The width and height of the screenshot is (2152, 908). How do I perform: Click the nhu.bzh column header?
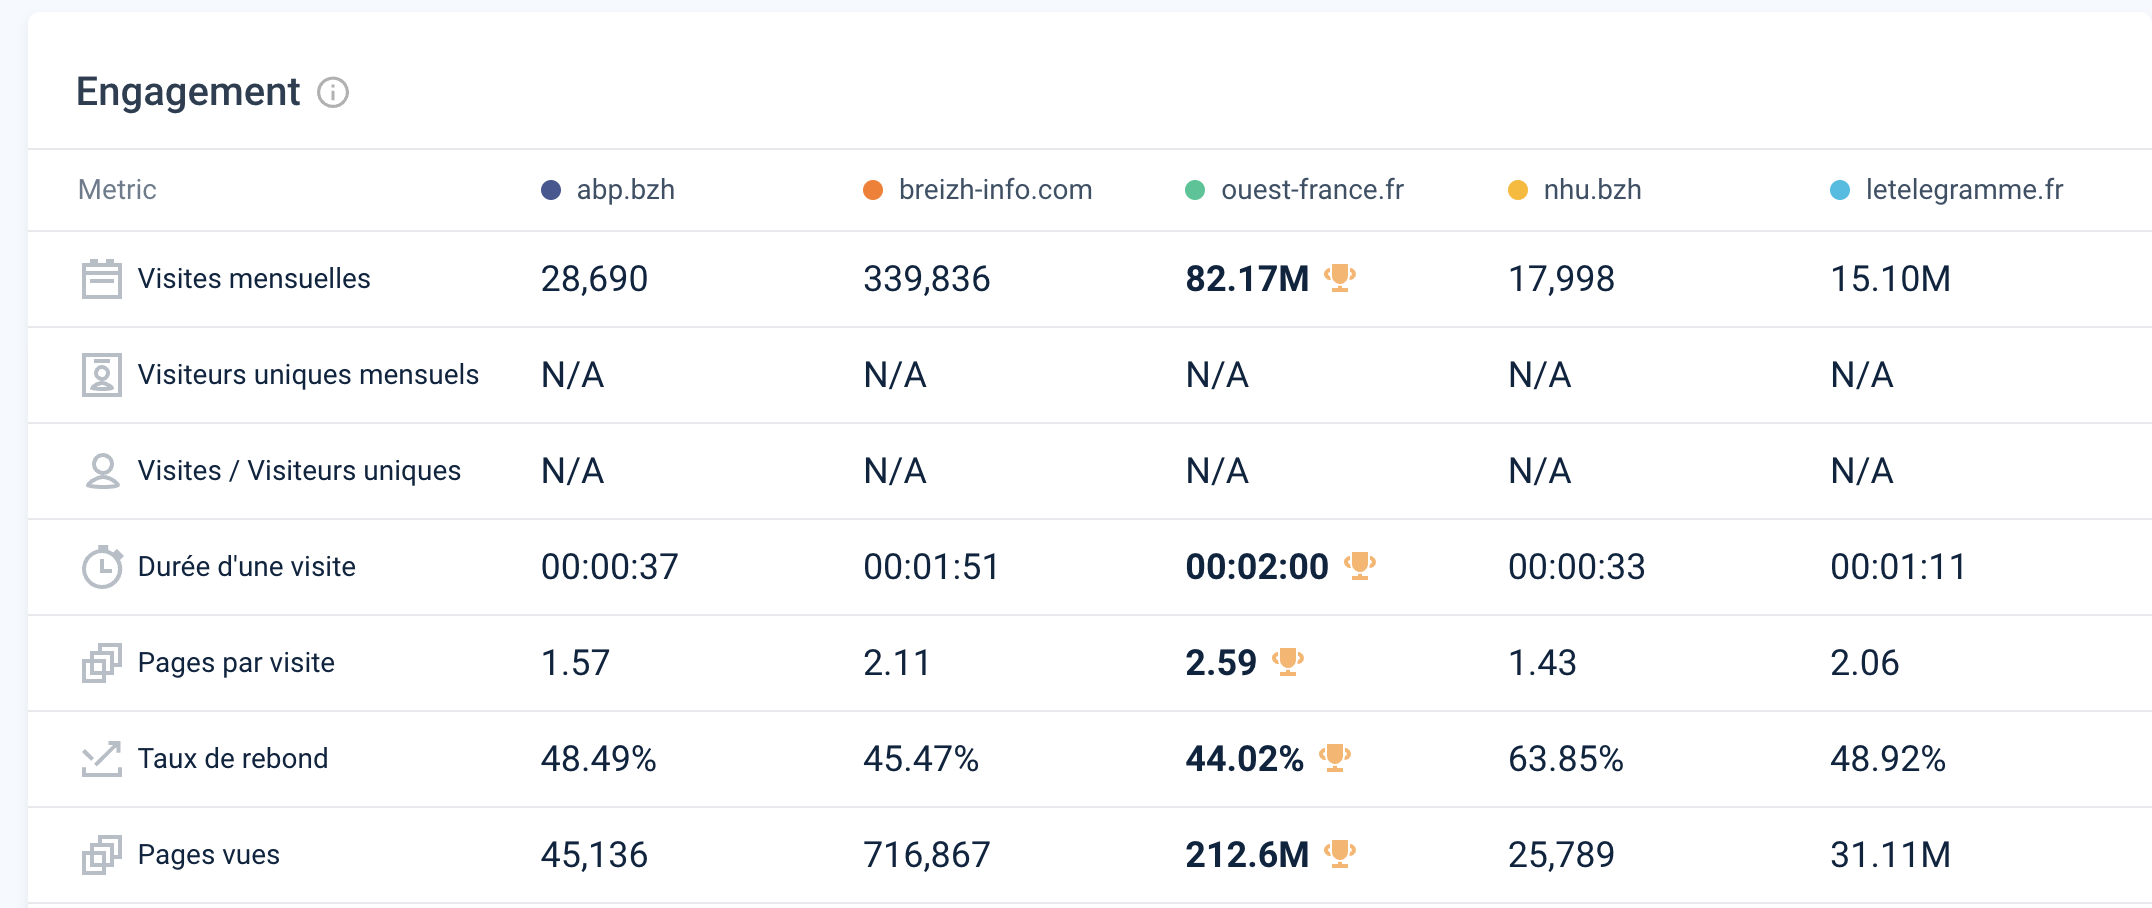point(1591,190)
